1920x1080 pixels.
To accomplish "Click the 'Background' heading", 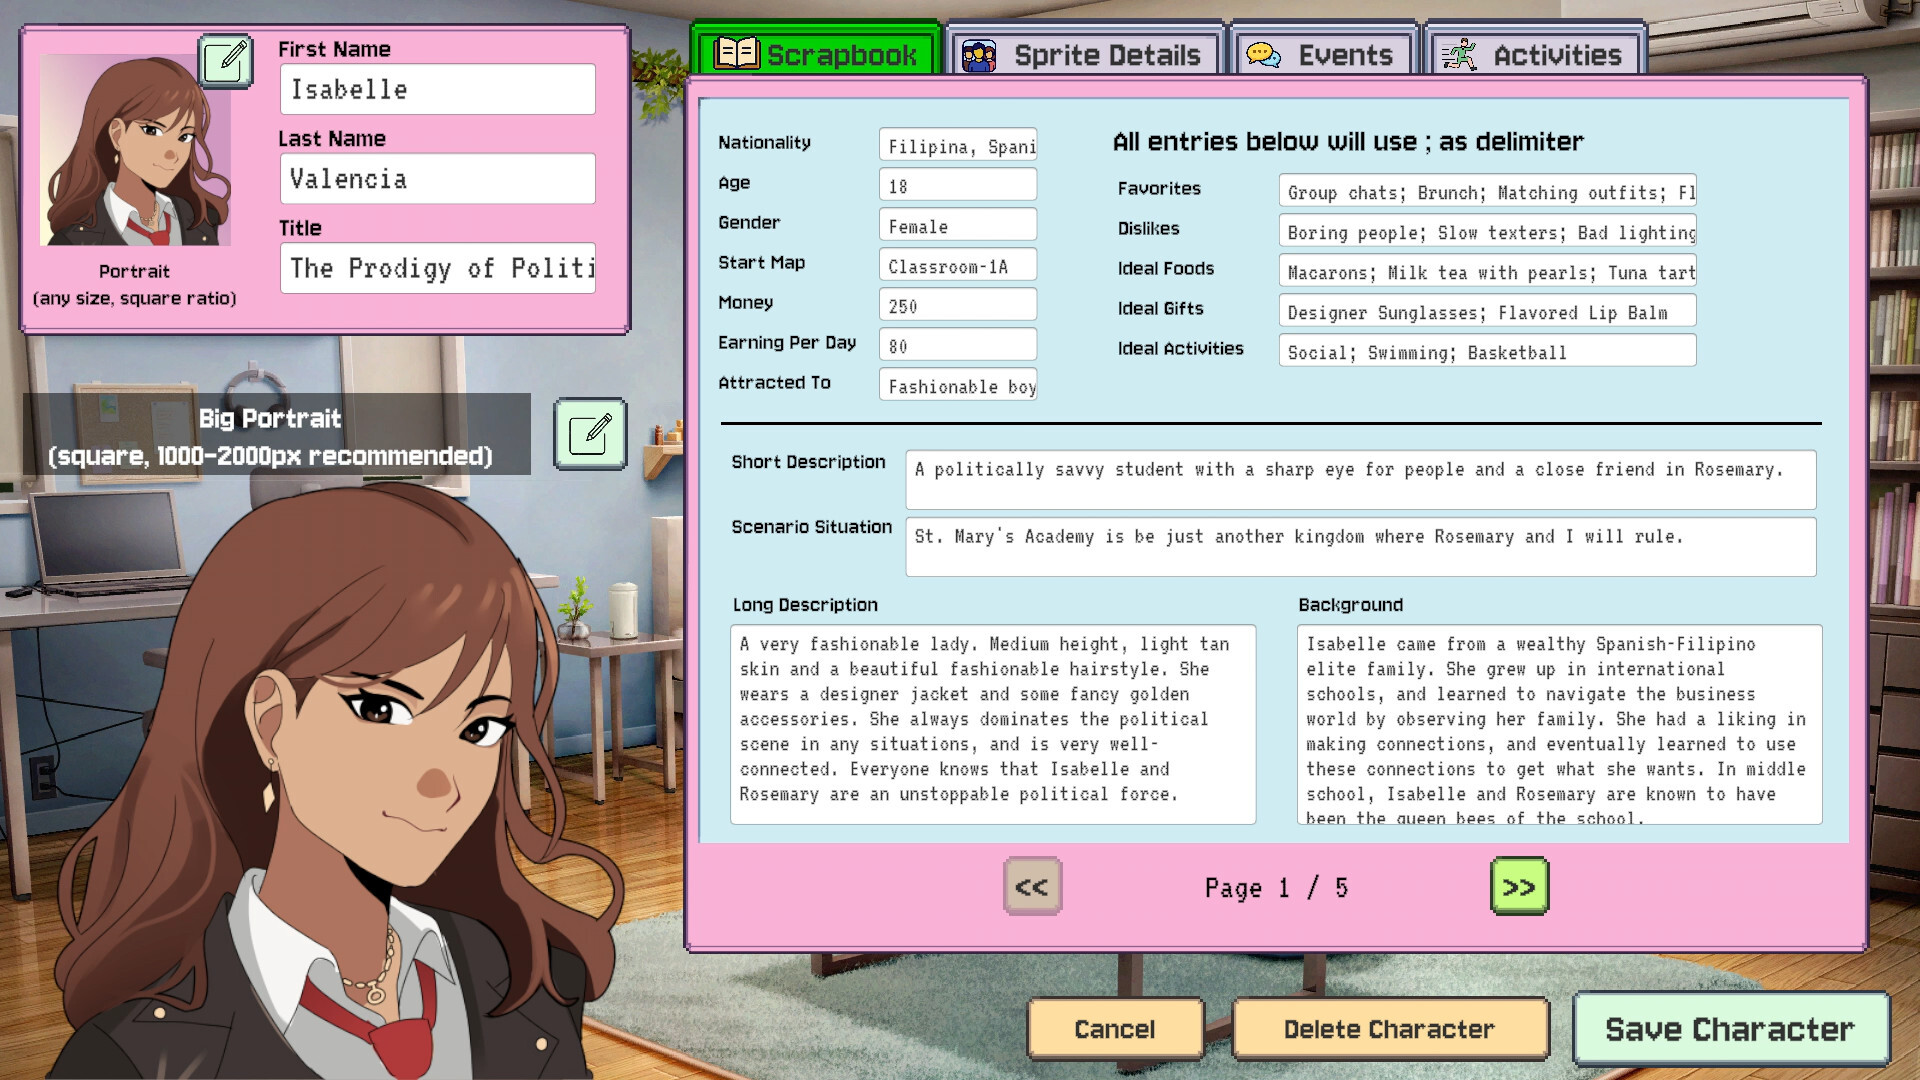I will [1350, 605].
